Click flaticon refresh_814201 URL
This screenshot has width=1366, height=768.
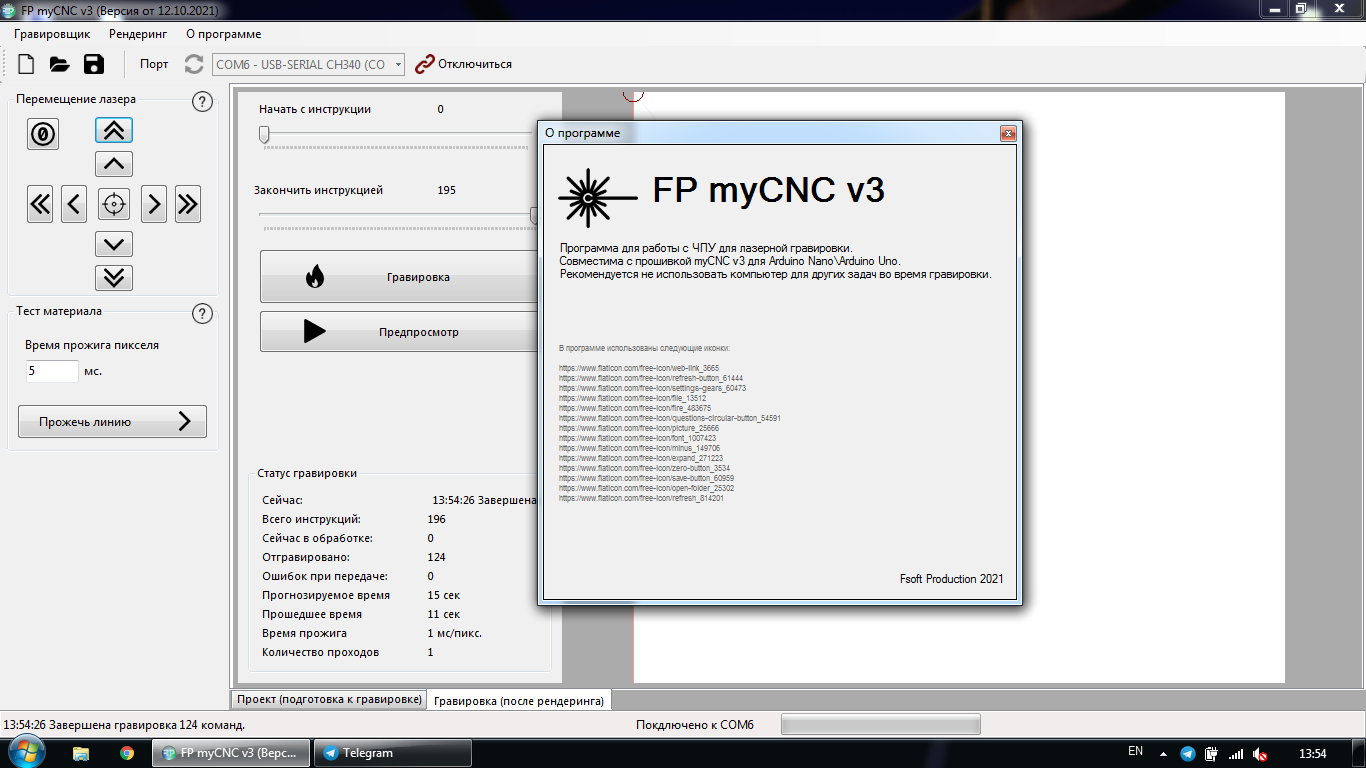(x=641, y=498)
